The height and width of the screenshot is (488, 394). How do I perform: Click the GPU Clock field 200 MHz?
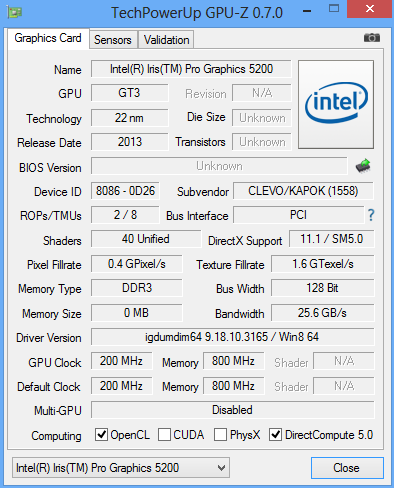121,361
